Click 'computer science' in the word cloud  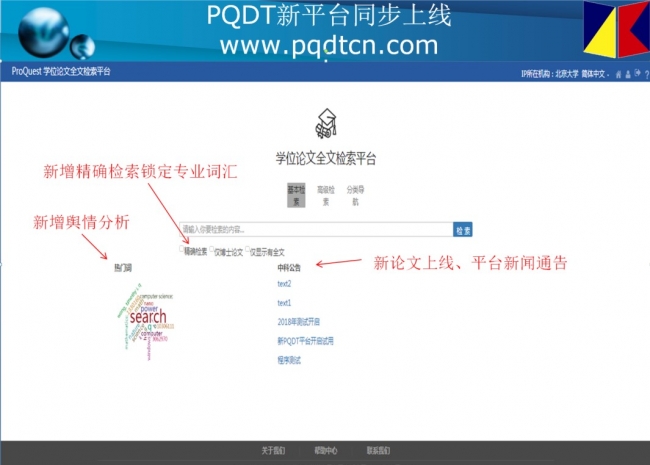click(156, 296)
